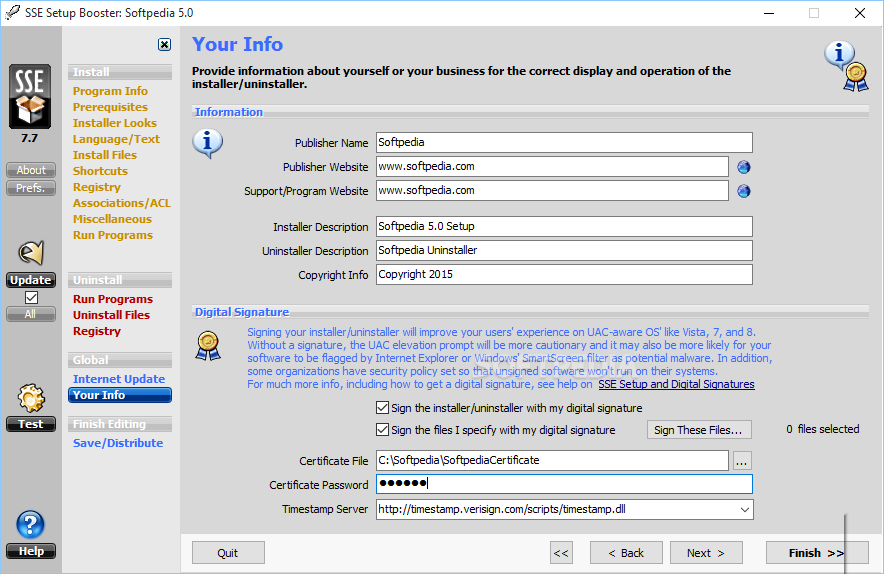Open the Language/Text section
Screen dimensions: 884x574
[116, 139]
